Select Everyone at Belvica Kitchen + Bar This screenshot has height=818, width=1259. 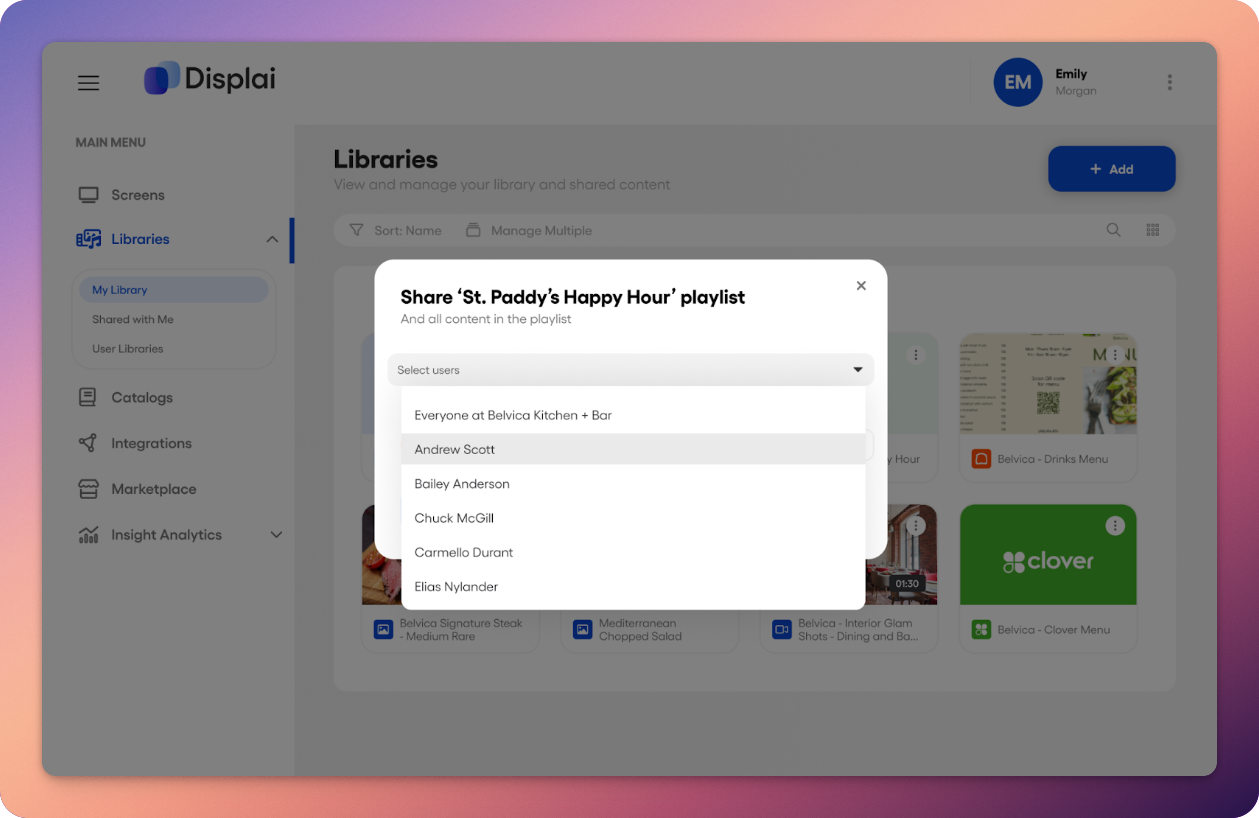[x=633, y=415]
